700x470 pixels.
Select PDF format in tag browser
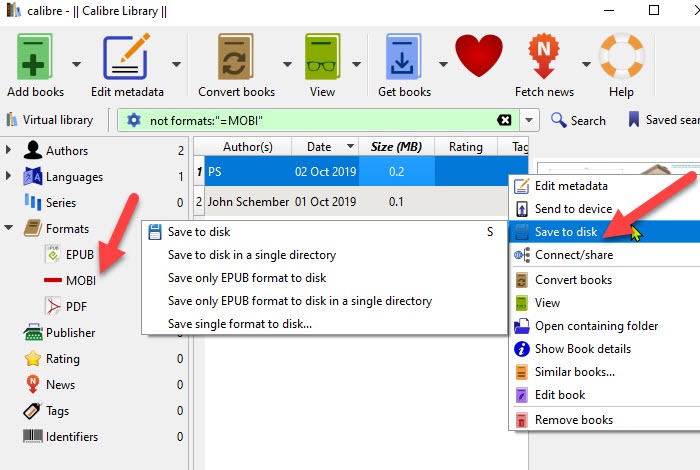pyautogui.click(x=76, y=307)
